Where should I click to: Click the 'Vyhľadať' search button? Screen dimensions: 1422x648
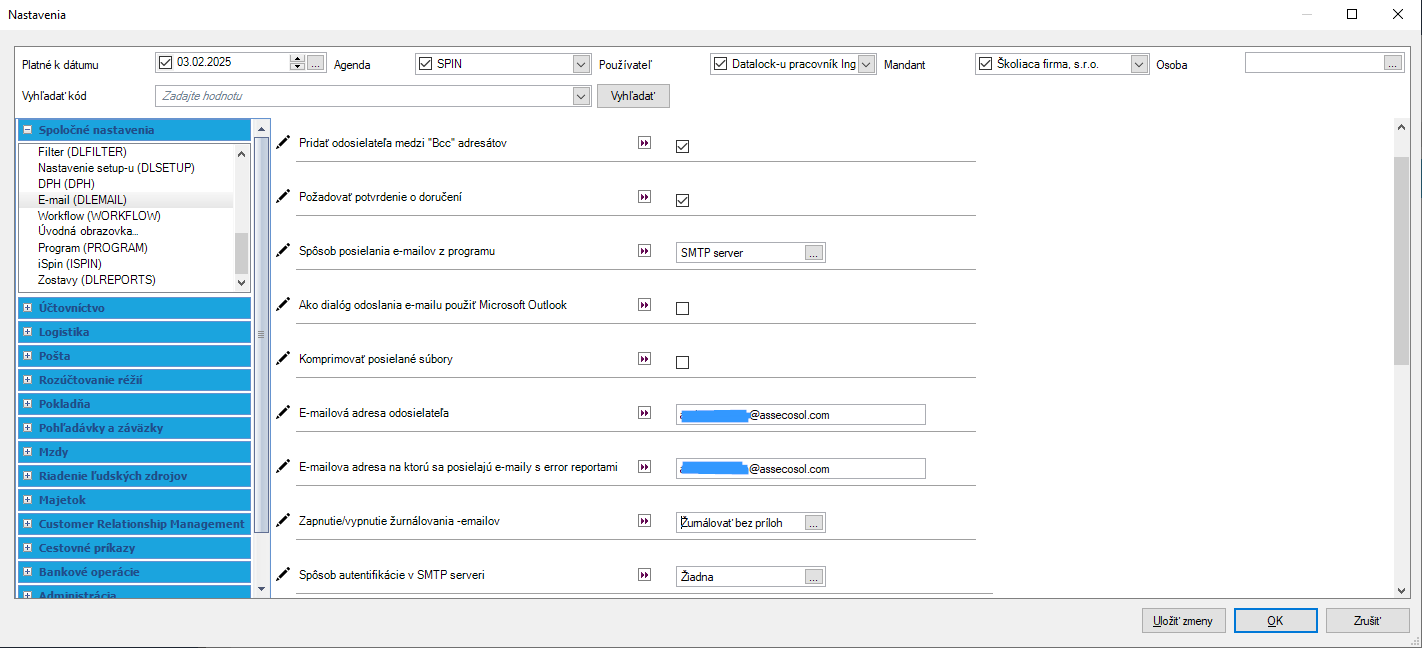[x=633, y=96]
